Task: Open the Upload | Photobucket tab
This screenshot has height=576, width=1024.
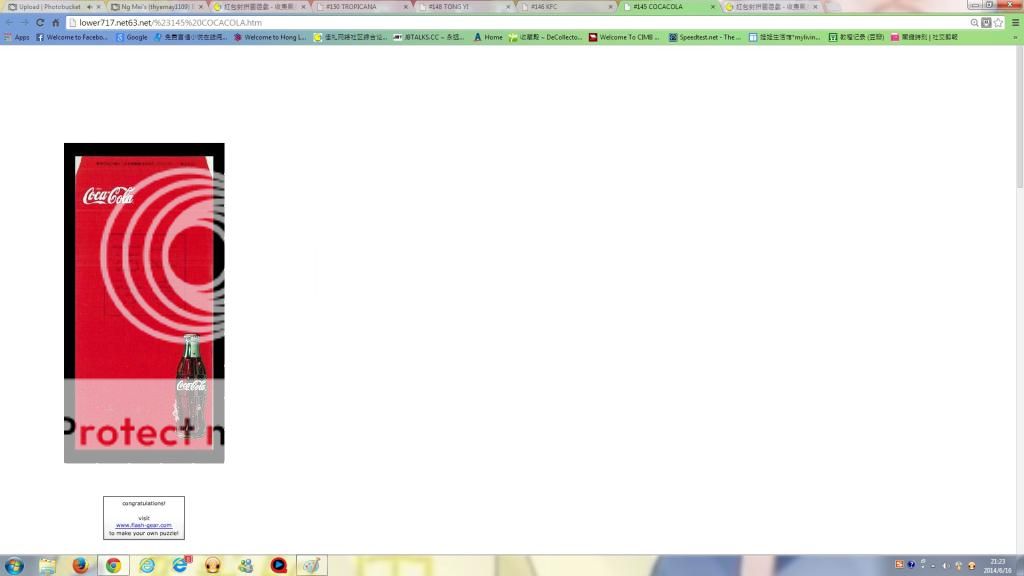Action: [x=50, y=7]
